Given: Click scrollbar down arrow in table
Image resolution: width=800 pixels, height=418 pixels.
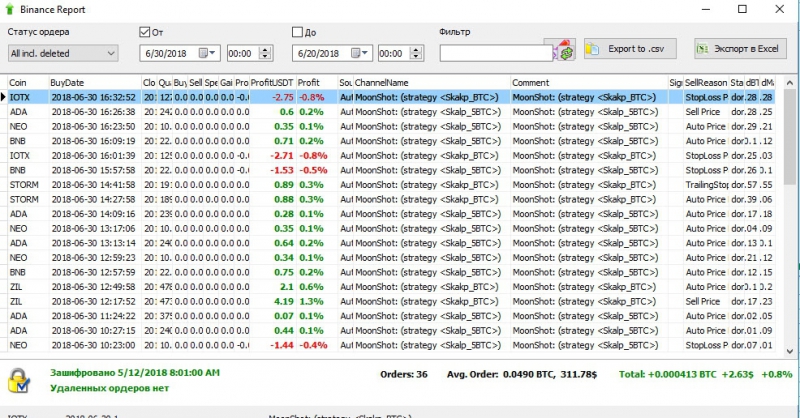Looking at the screenshot, I should pyautogui.click(x=790, y=351).
